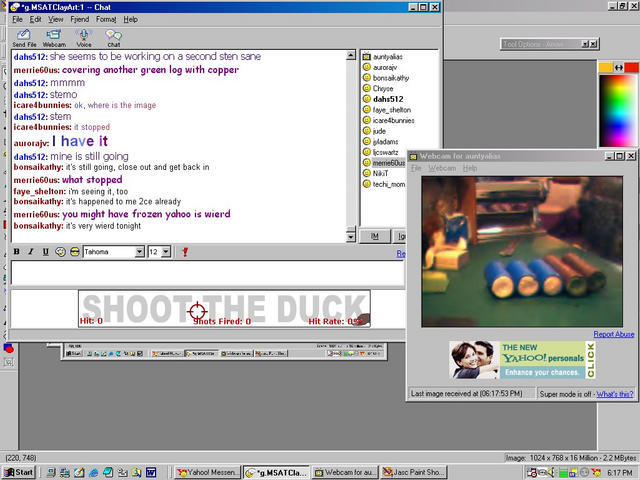640x480 pixels.
Task: Swap foreground and background colors arrow
Action: 619,67
